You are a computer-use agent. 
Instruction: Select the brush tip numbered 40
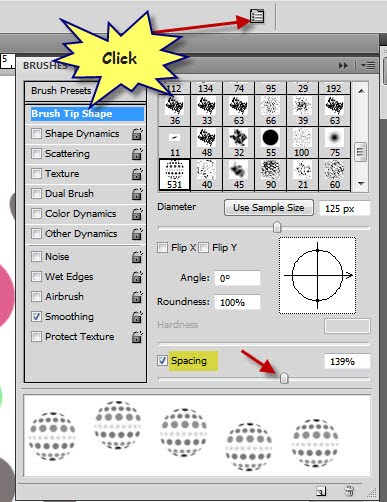(207, 175)
